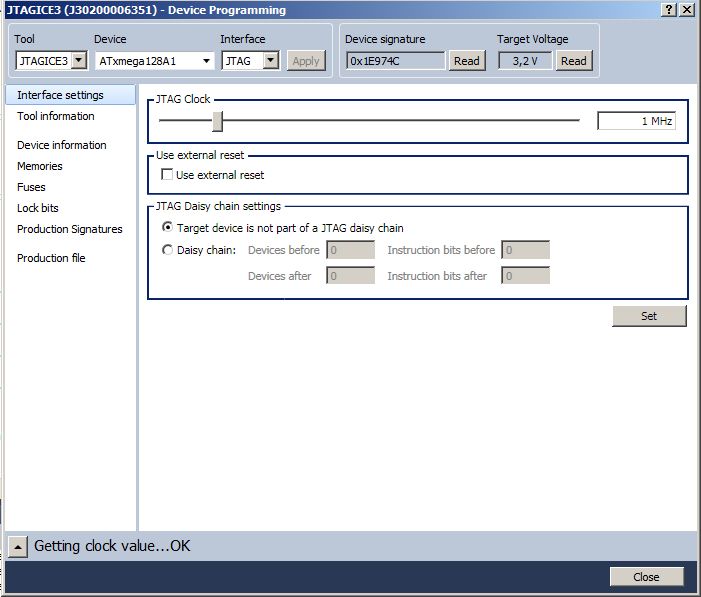Enable the Use external reset checkbox
This screenshot has height=597, width=701.
tap(167, 174)
